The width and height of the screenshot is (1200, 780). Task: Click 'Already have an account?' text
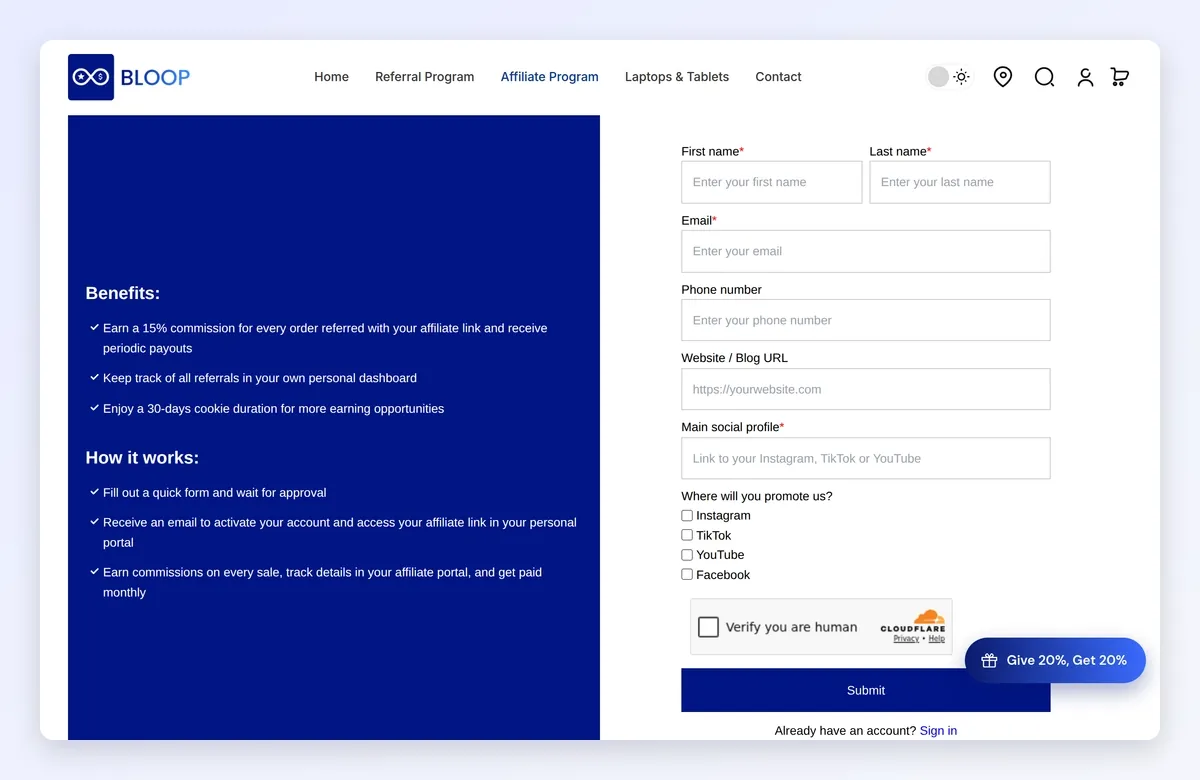coord(845,731)
